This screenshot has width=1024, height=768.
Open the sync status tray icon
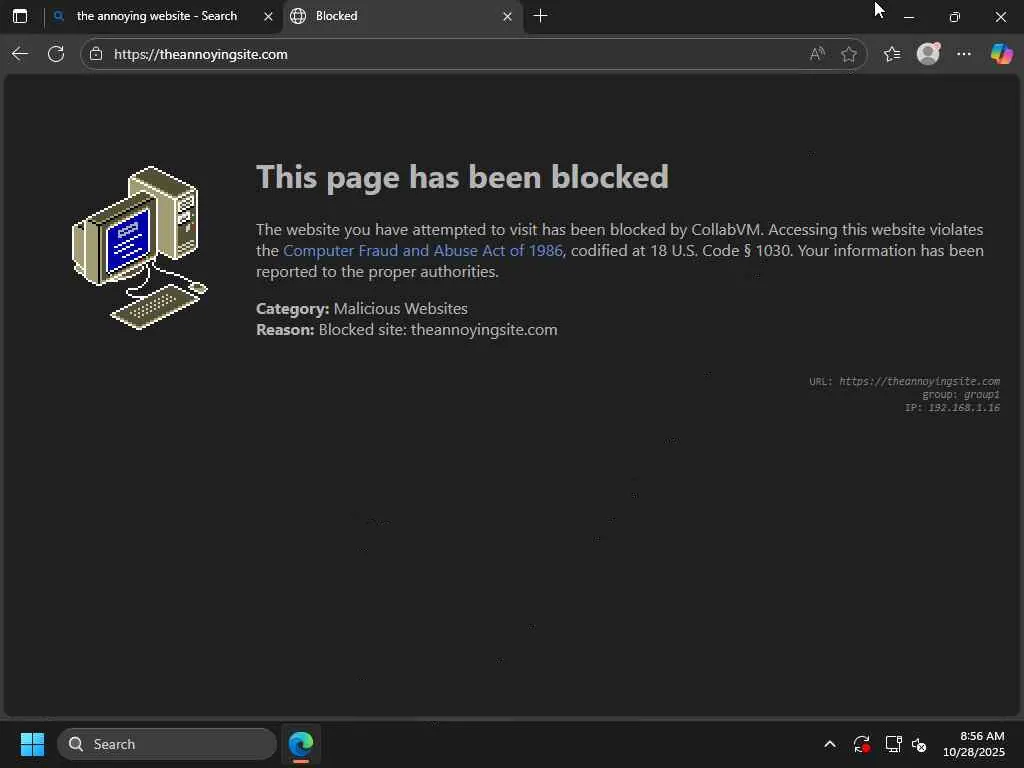pos(861,744)
